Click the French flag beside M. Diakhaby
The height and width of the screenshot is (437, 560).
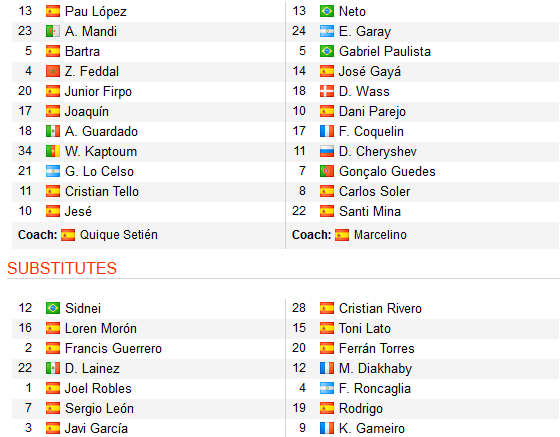[x=327, y=368]
